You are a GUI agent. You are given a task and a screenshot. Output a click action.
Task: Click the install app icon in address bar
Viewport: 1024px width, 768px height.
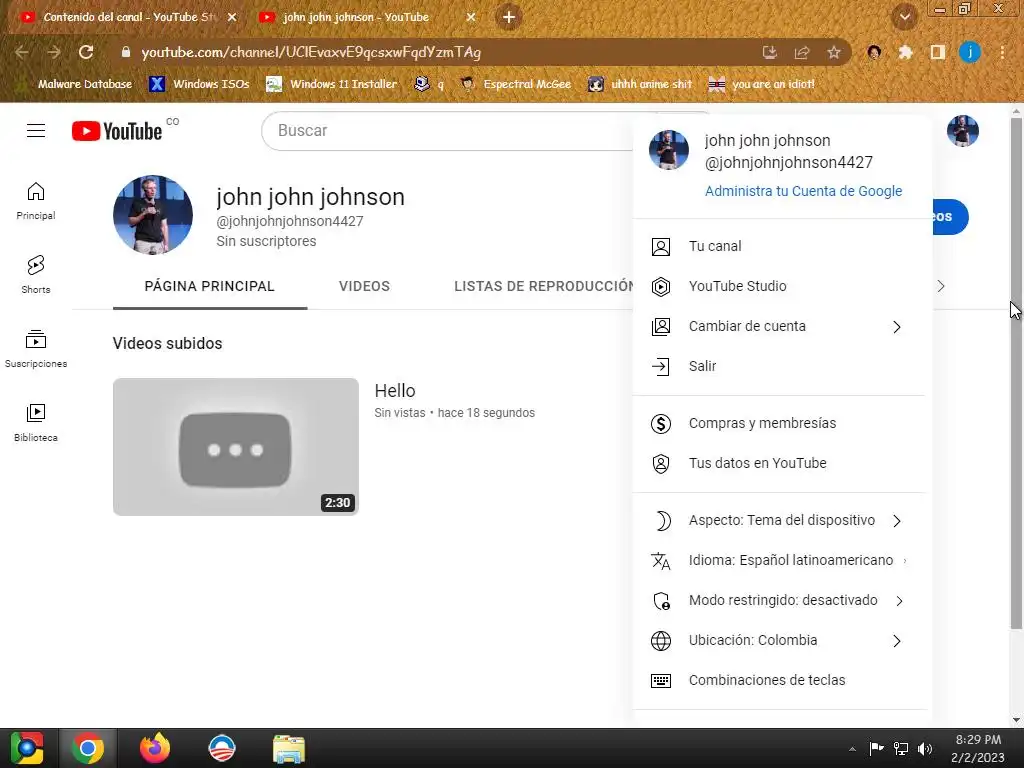point(770,52)
